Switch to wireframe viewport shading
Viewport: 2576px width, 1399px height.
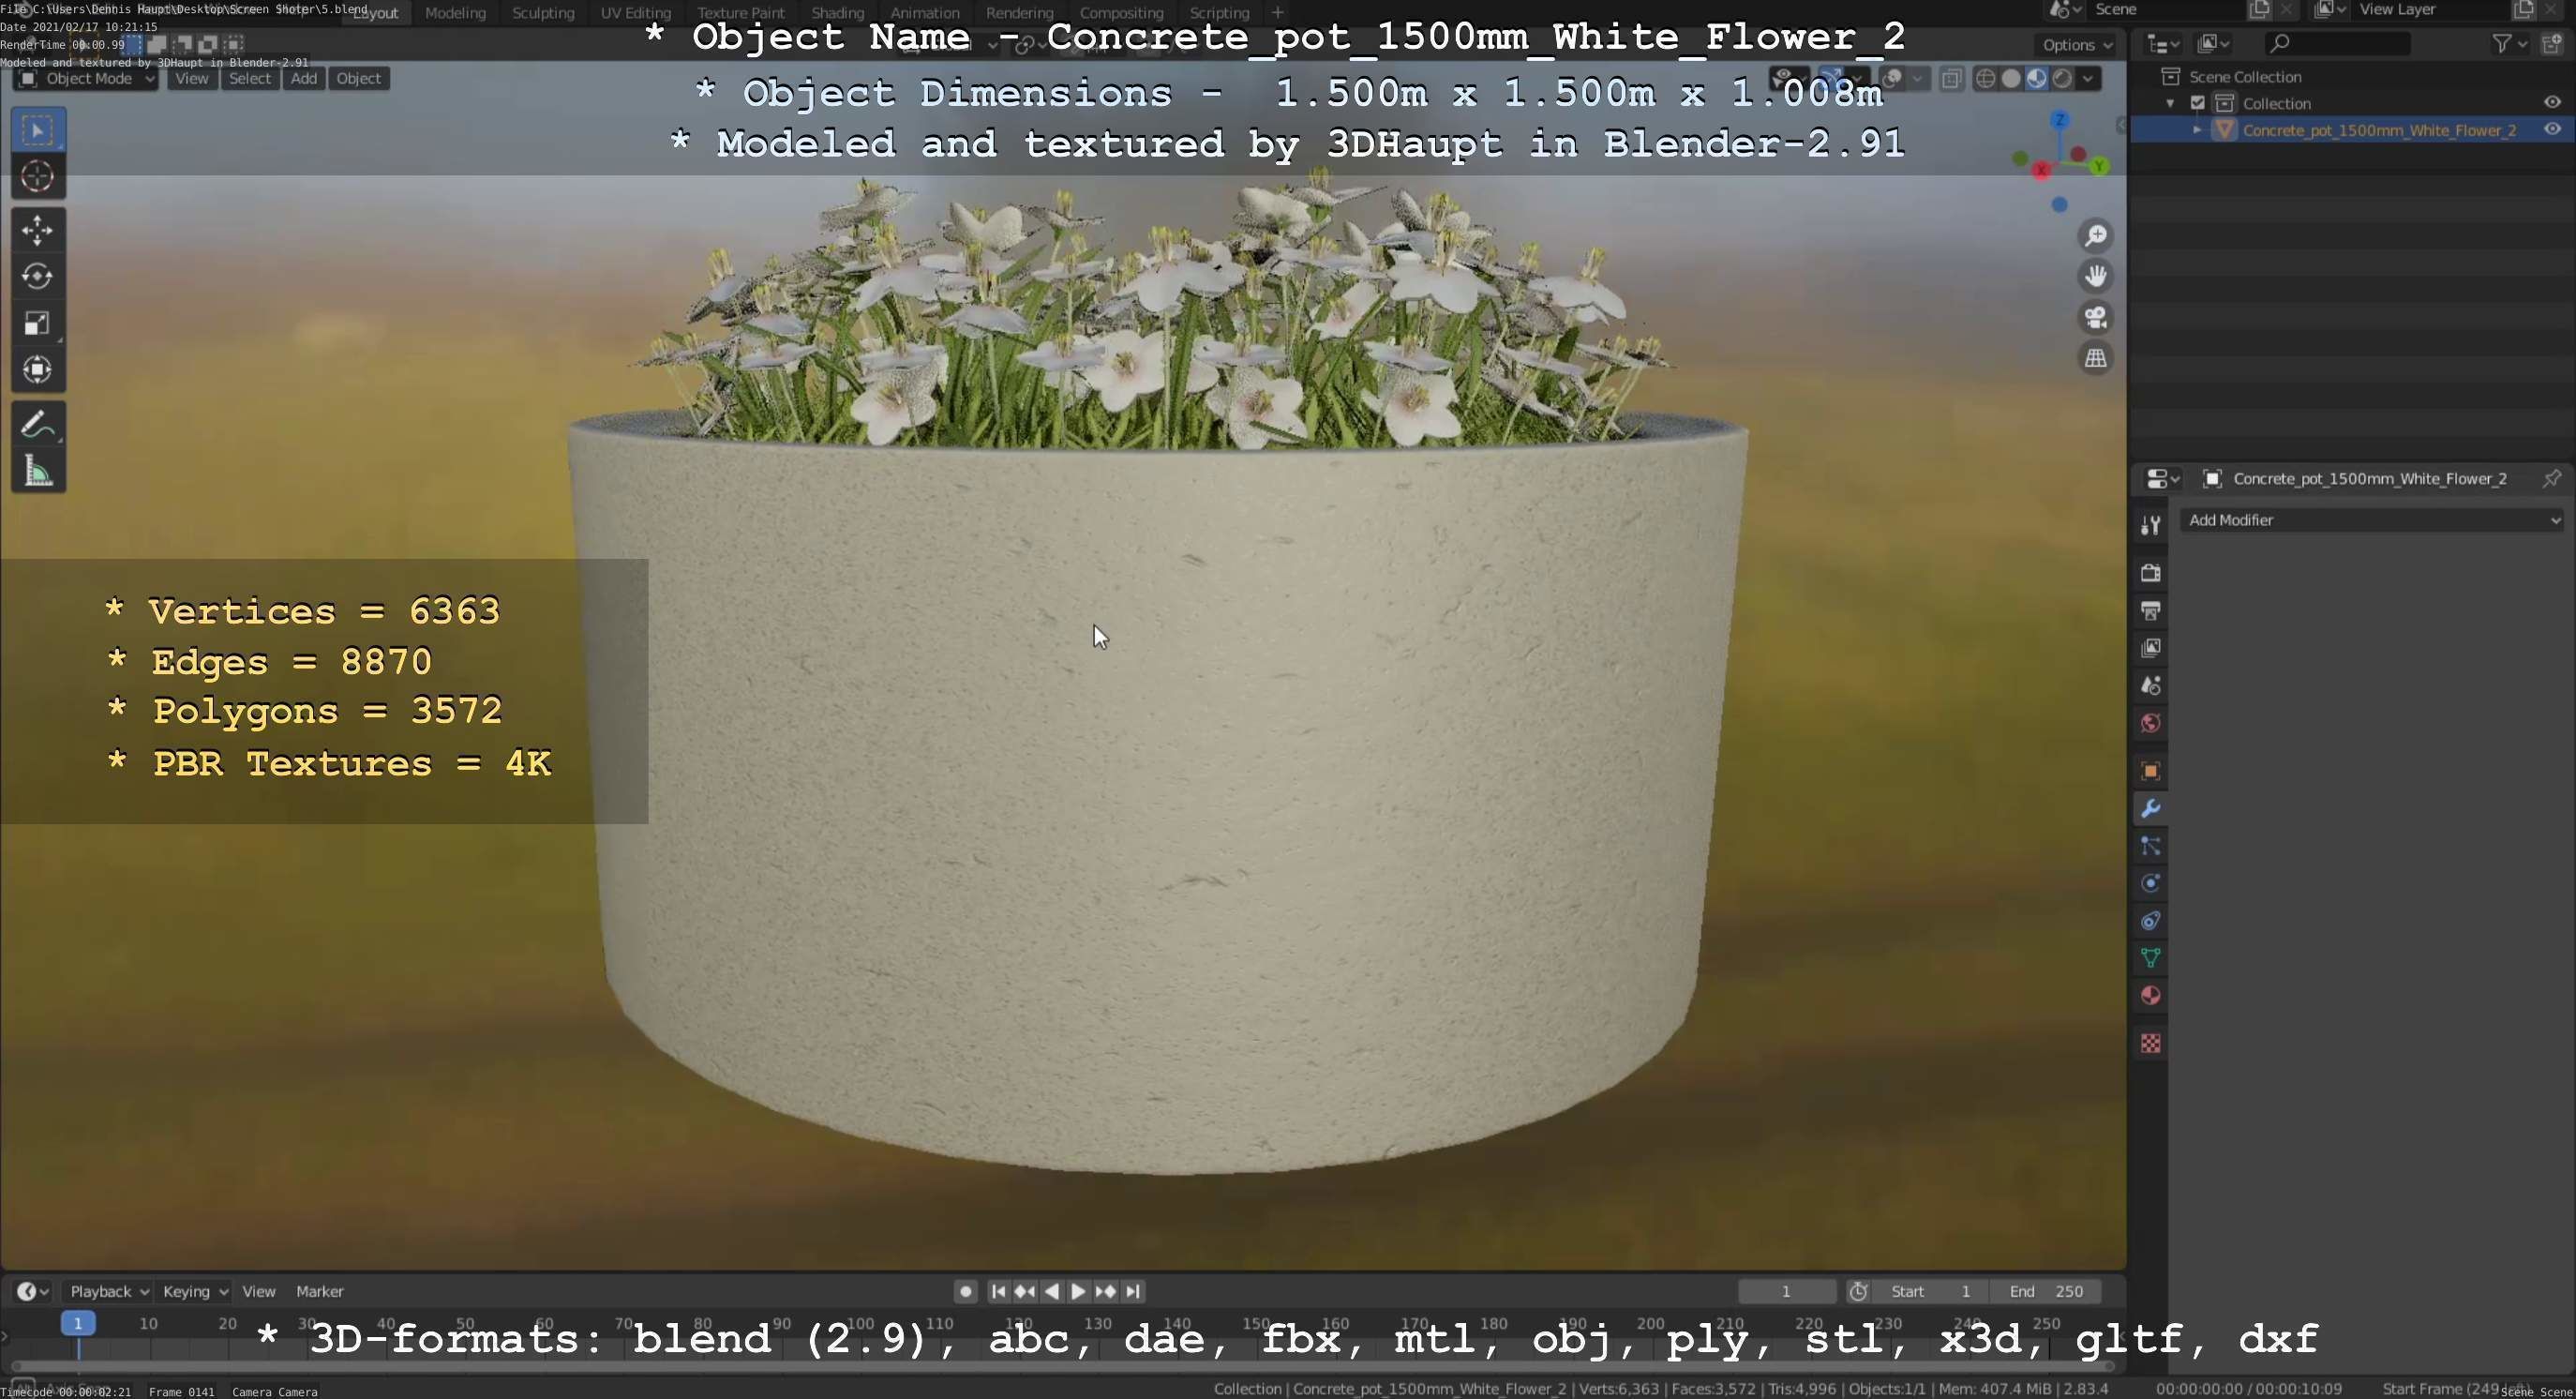point(1986,79)
